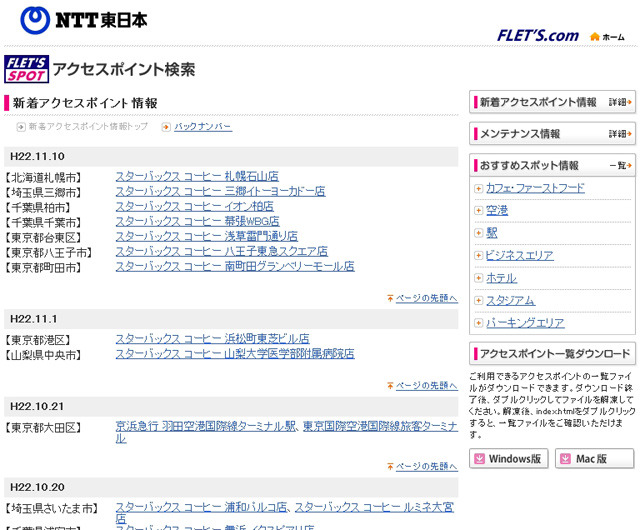Click the アクセスポイント検索 page title

pos(124,69)
